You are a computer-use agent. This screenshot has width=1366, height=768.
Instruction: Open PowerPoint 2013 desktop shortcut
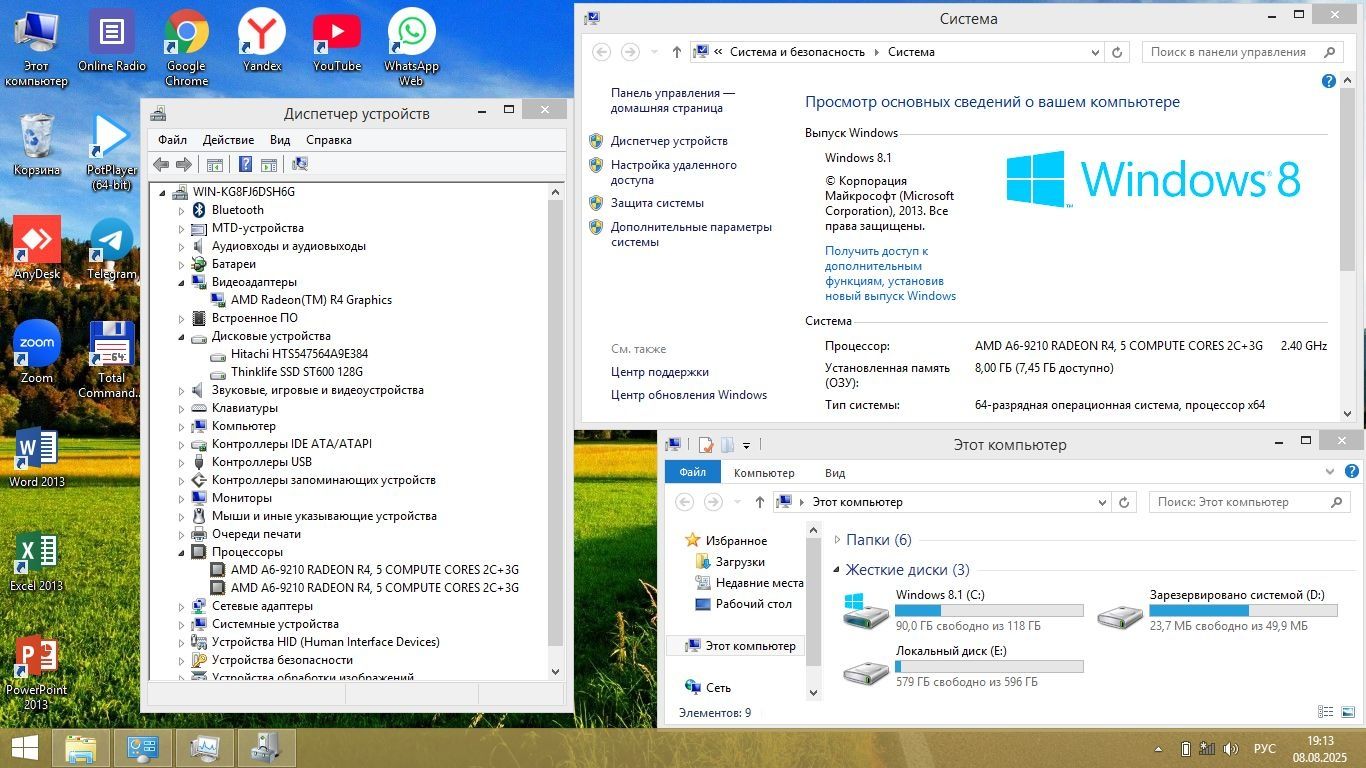click(x=37, y=671)
